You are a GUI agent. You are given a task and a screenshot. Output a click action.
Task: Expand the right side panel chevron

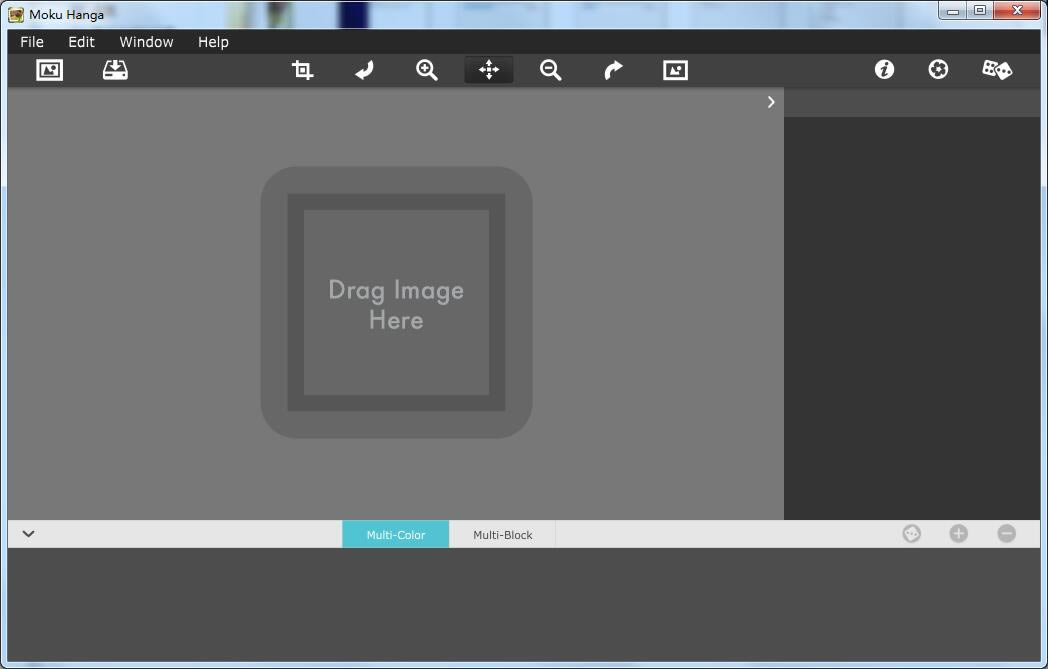[x=770, y=101]
